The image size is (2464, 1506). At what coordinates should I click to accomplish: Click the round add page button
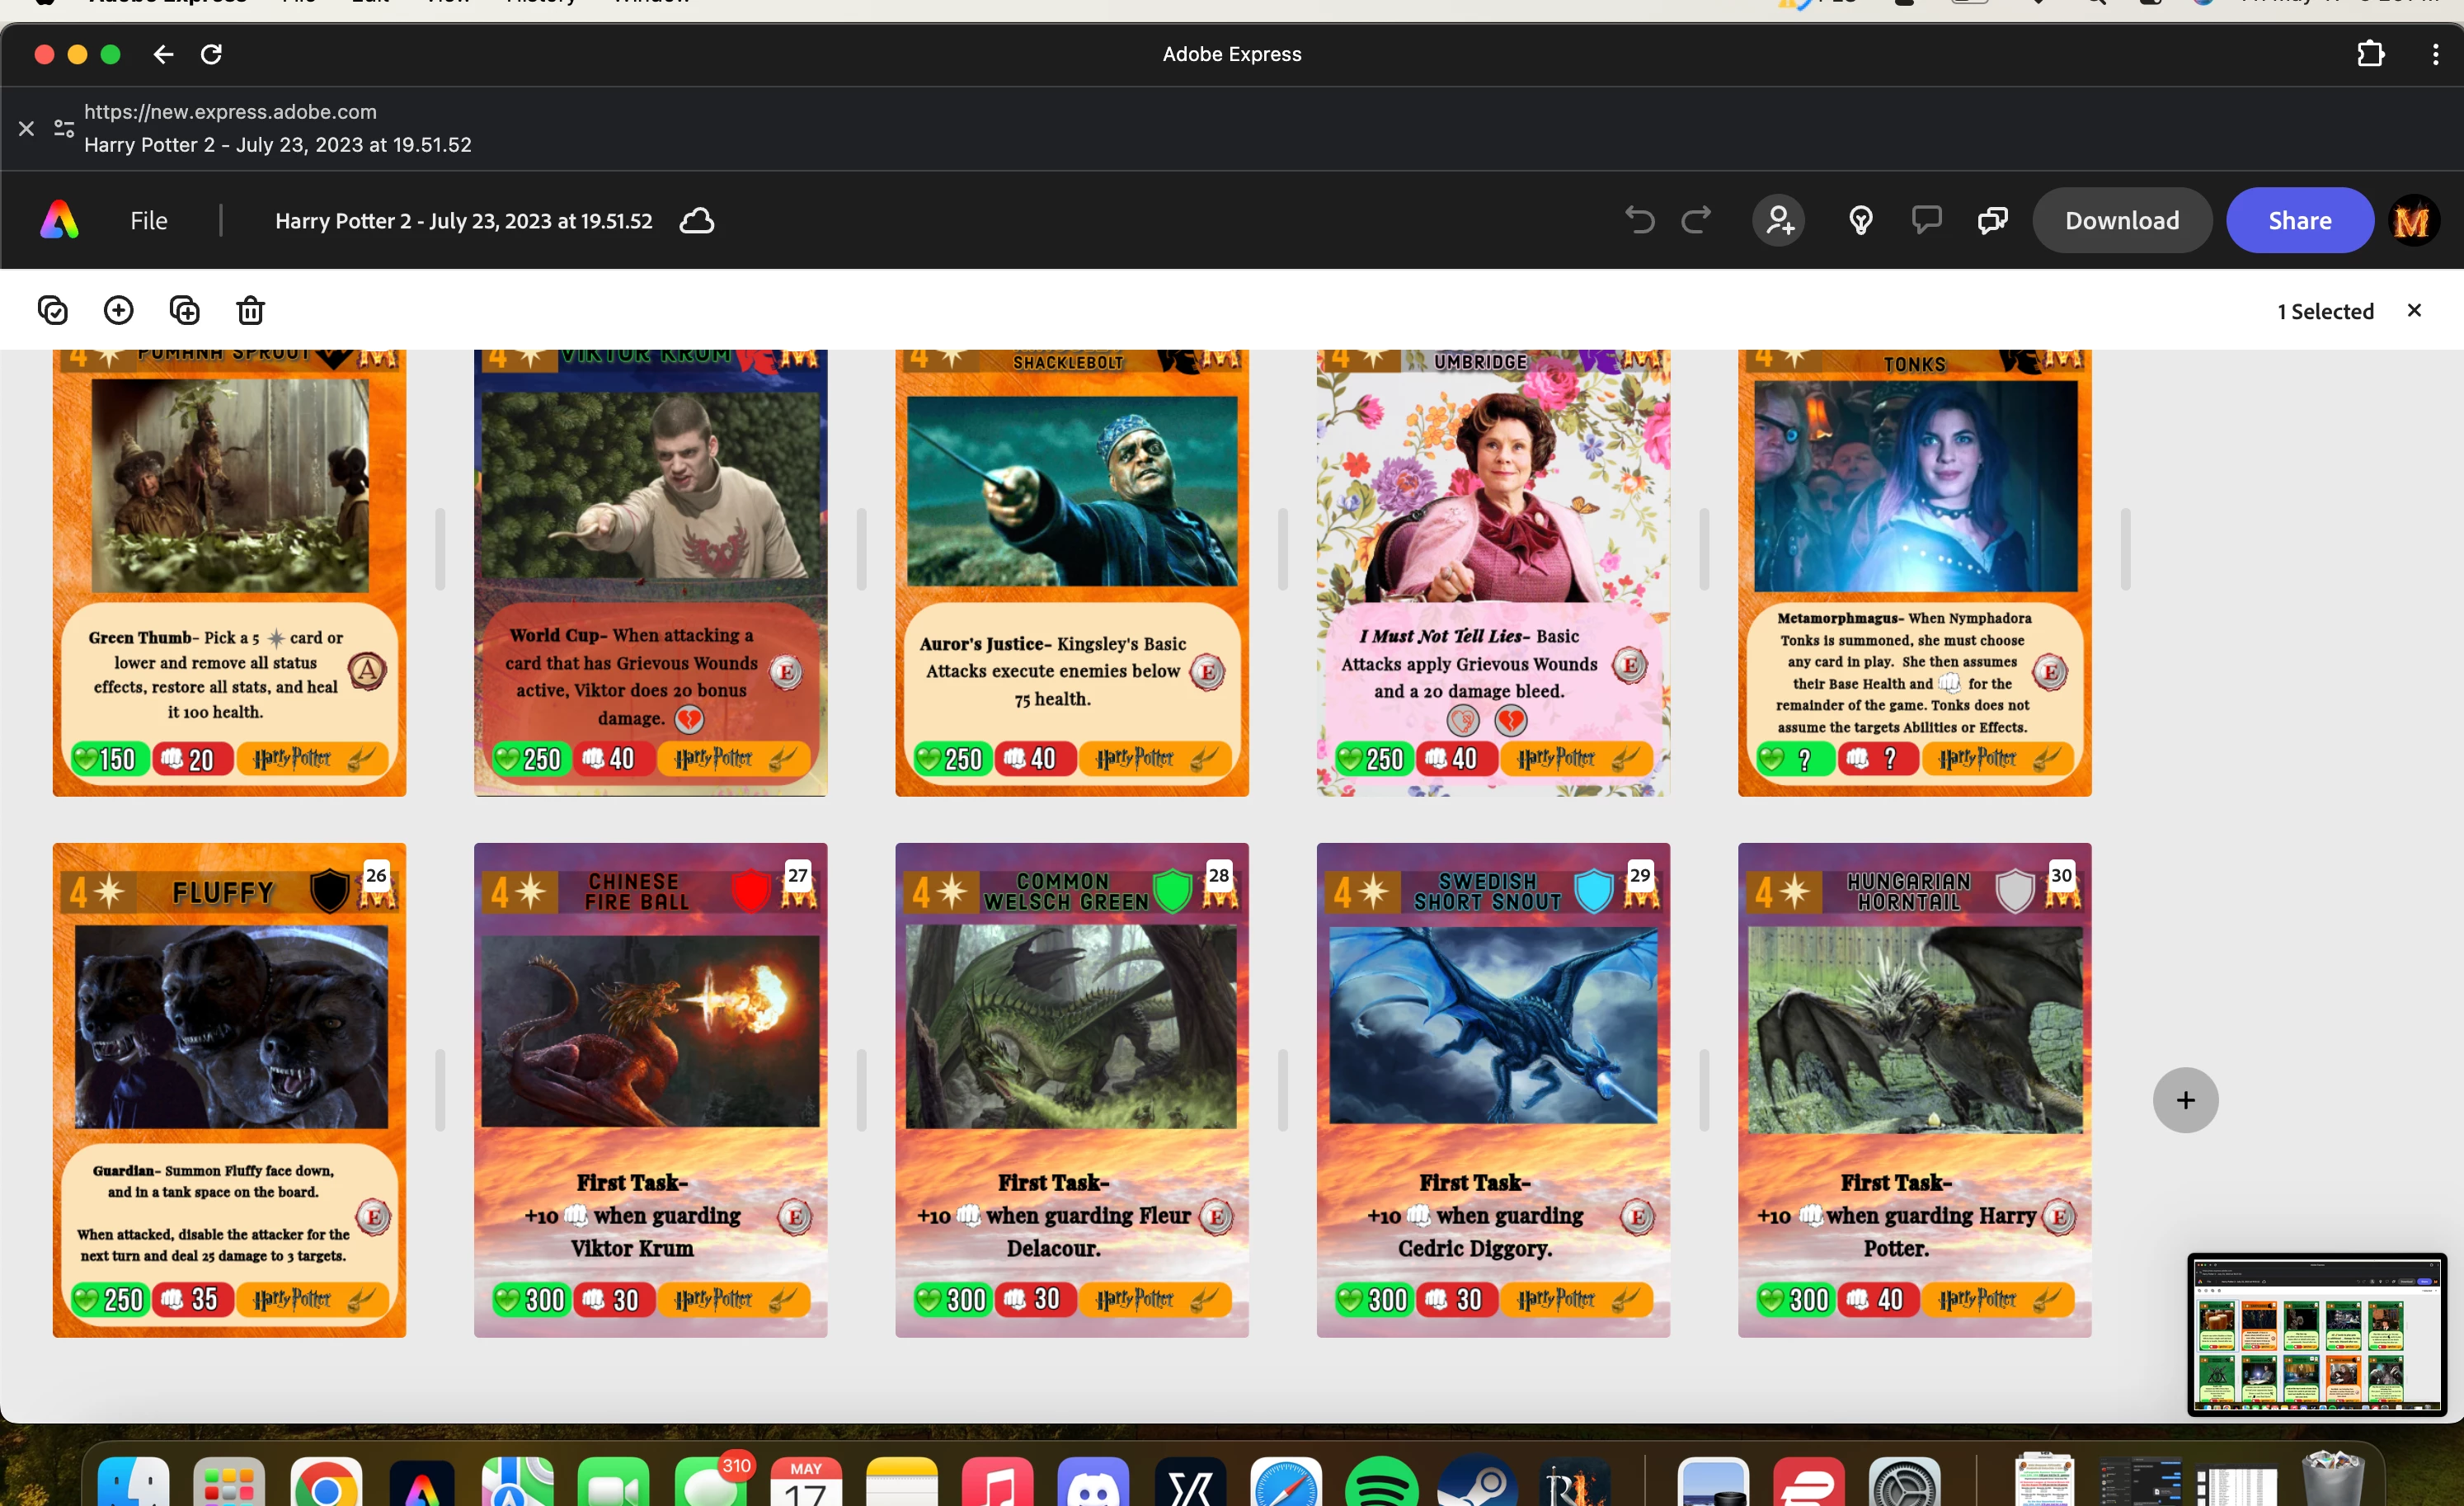click(x=2185, y=1100)
